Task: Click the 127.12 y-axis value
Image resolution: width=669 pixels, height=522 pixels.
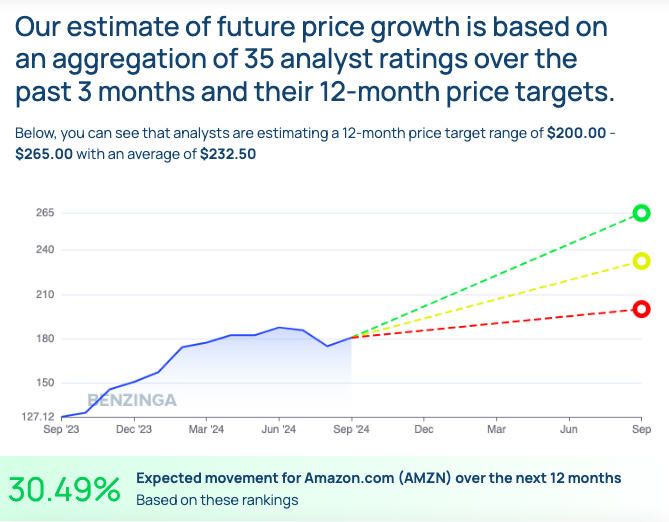Action: pyautogui.click(x=38, y=417)
